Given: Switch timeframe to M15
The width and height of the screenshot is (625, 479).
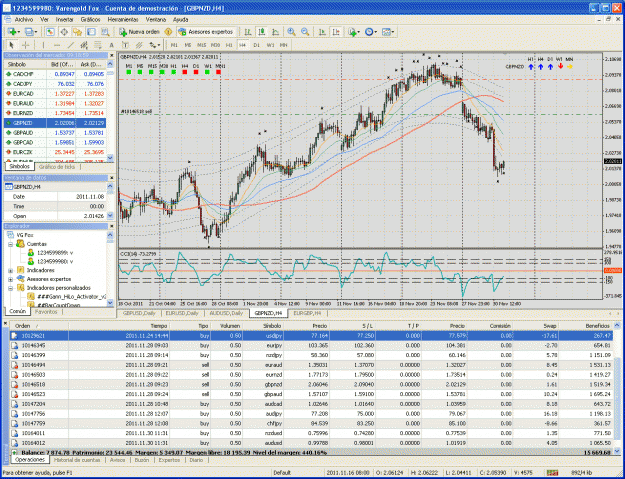Looking at the screenshot, I should coord(202,45).
